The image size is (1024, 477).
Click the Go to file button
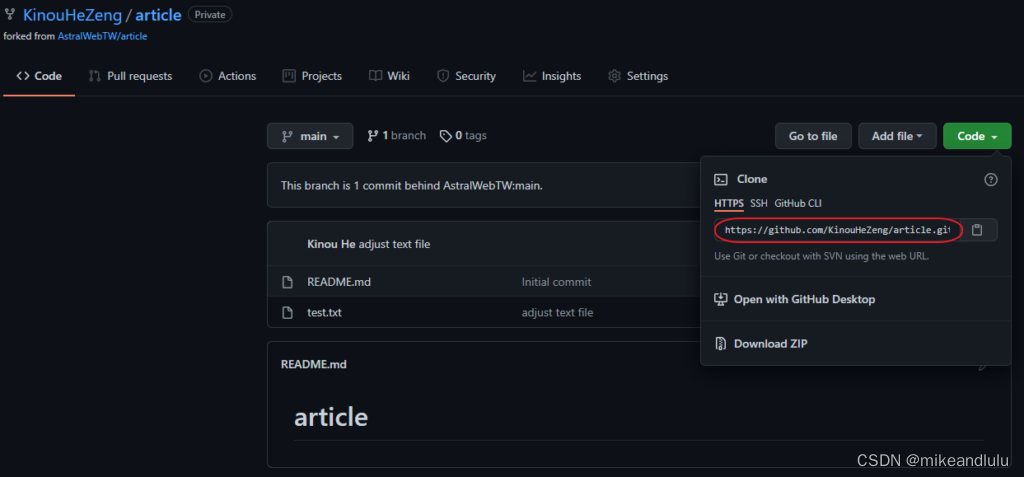pyautogui.click(x=813, y=136)
